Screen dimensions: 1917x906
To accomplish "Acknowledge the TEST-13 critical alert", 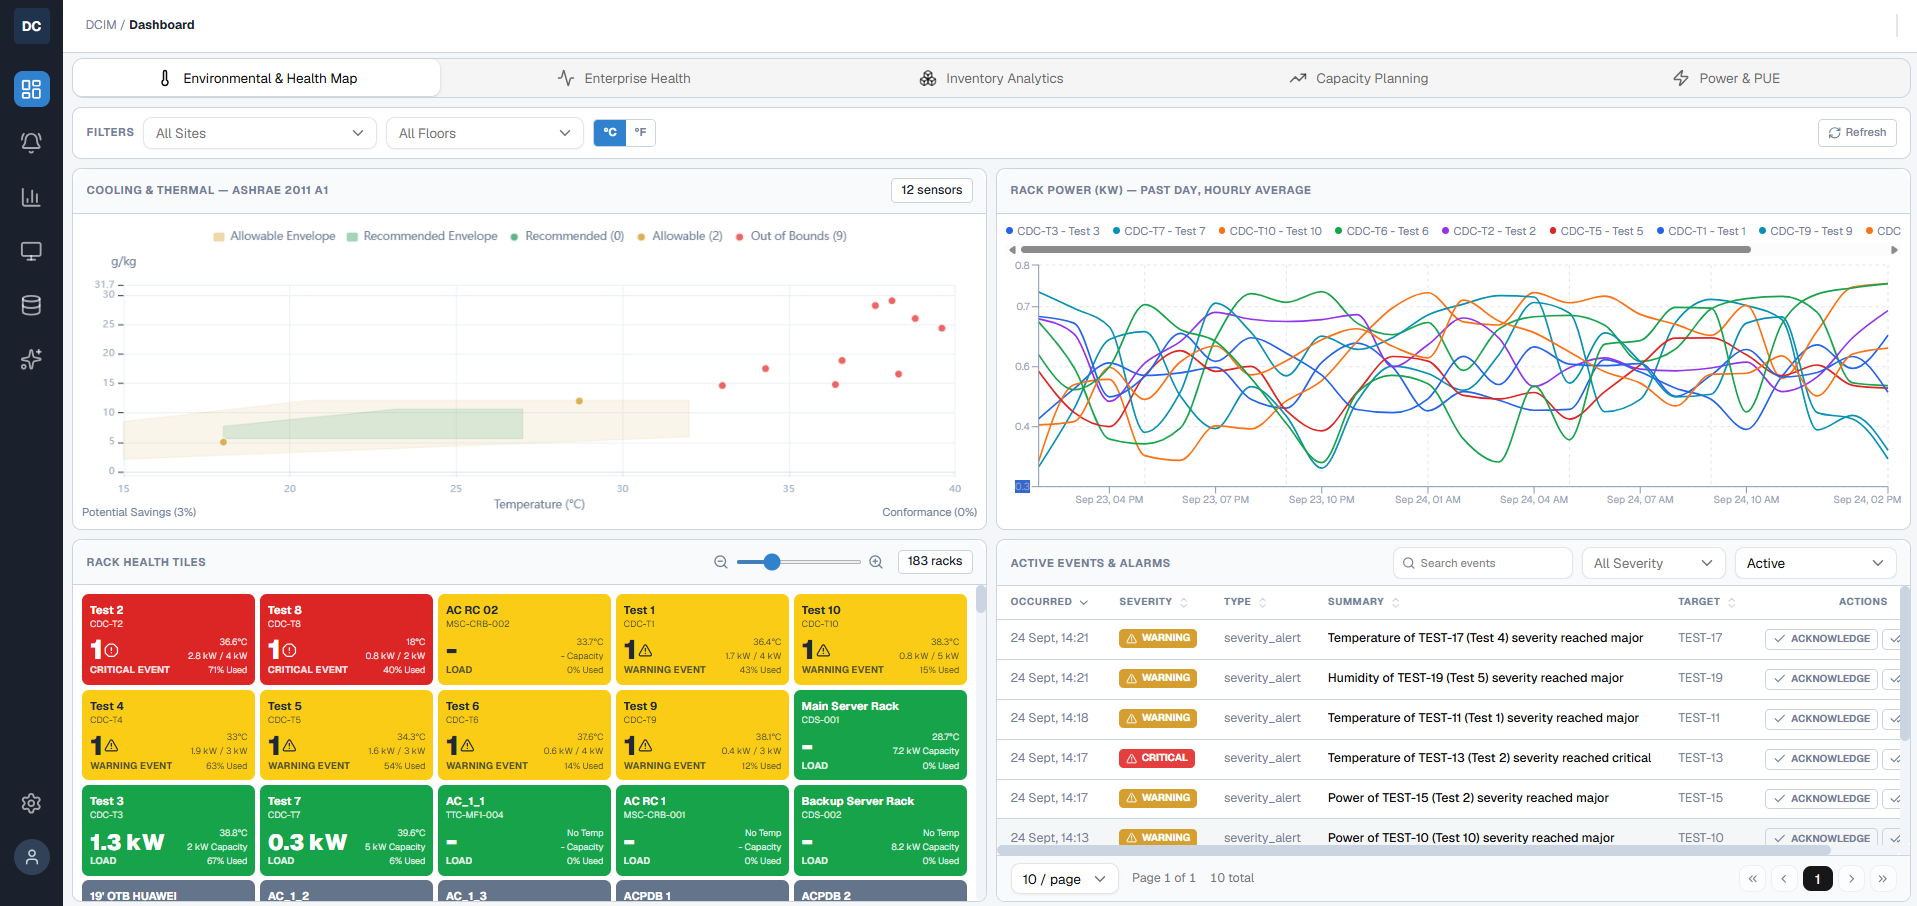I will coord(1821,758).
